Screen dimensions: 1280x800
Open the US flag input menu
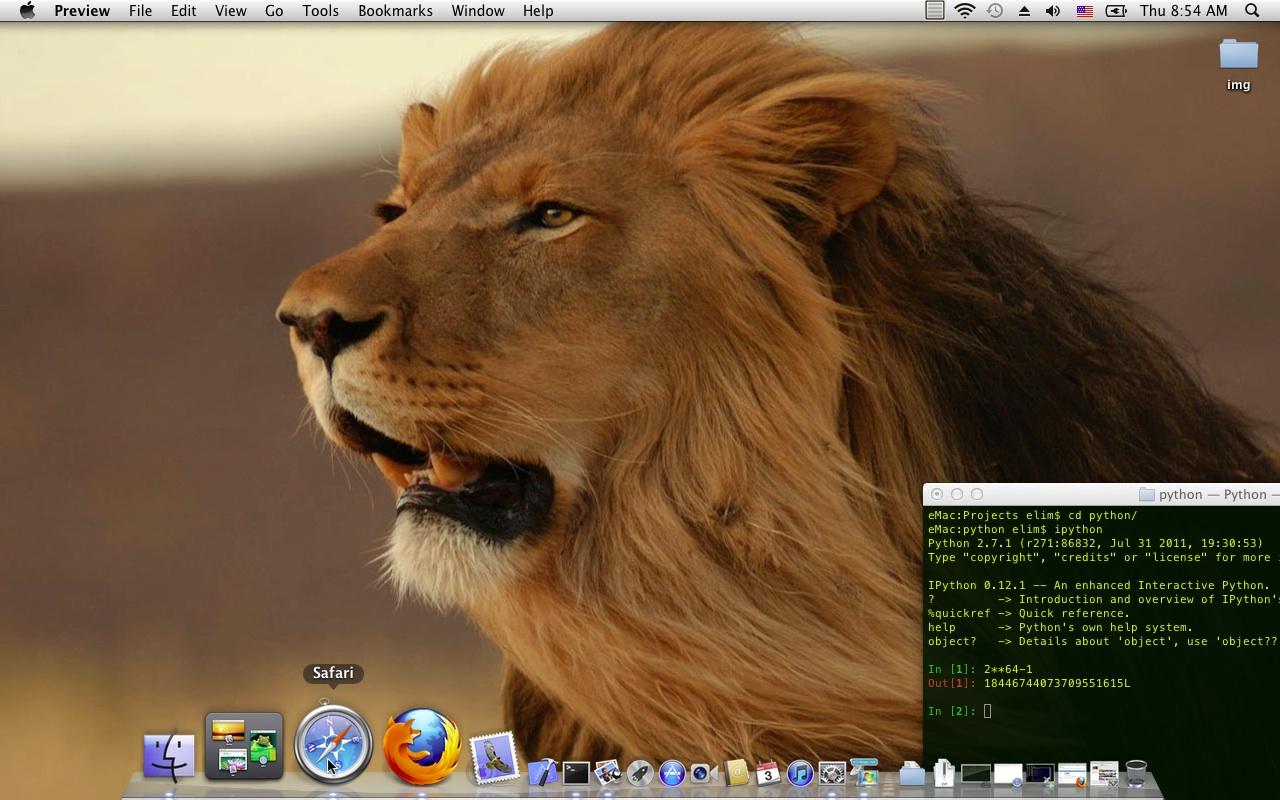click(1084, 11)
